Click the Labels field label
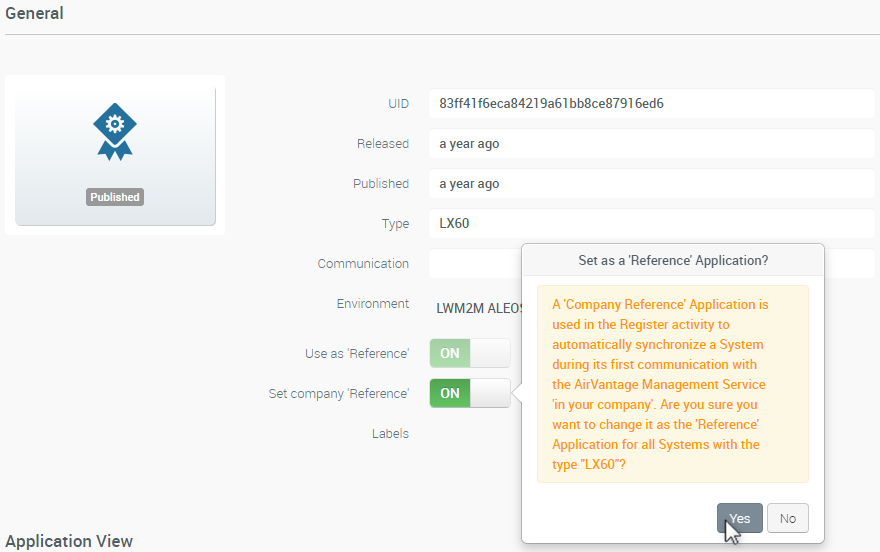The width and height of the screenshot is (880, 552). point(390,434)
